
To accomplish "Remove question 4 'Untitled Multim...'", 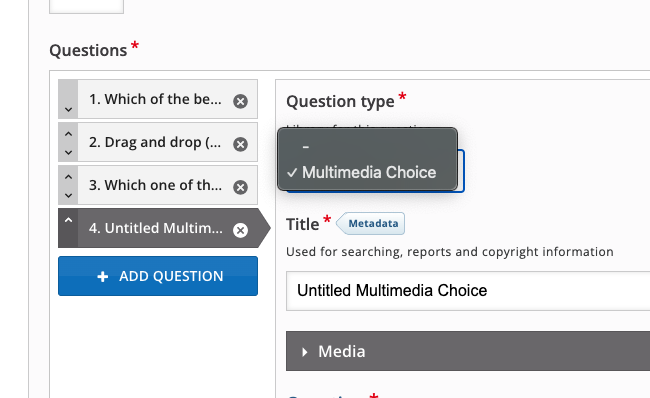I will click(x=240, y=230).
